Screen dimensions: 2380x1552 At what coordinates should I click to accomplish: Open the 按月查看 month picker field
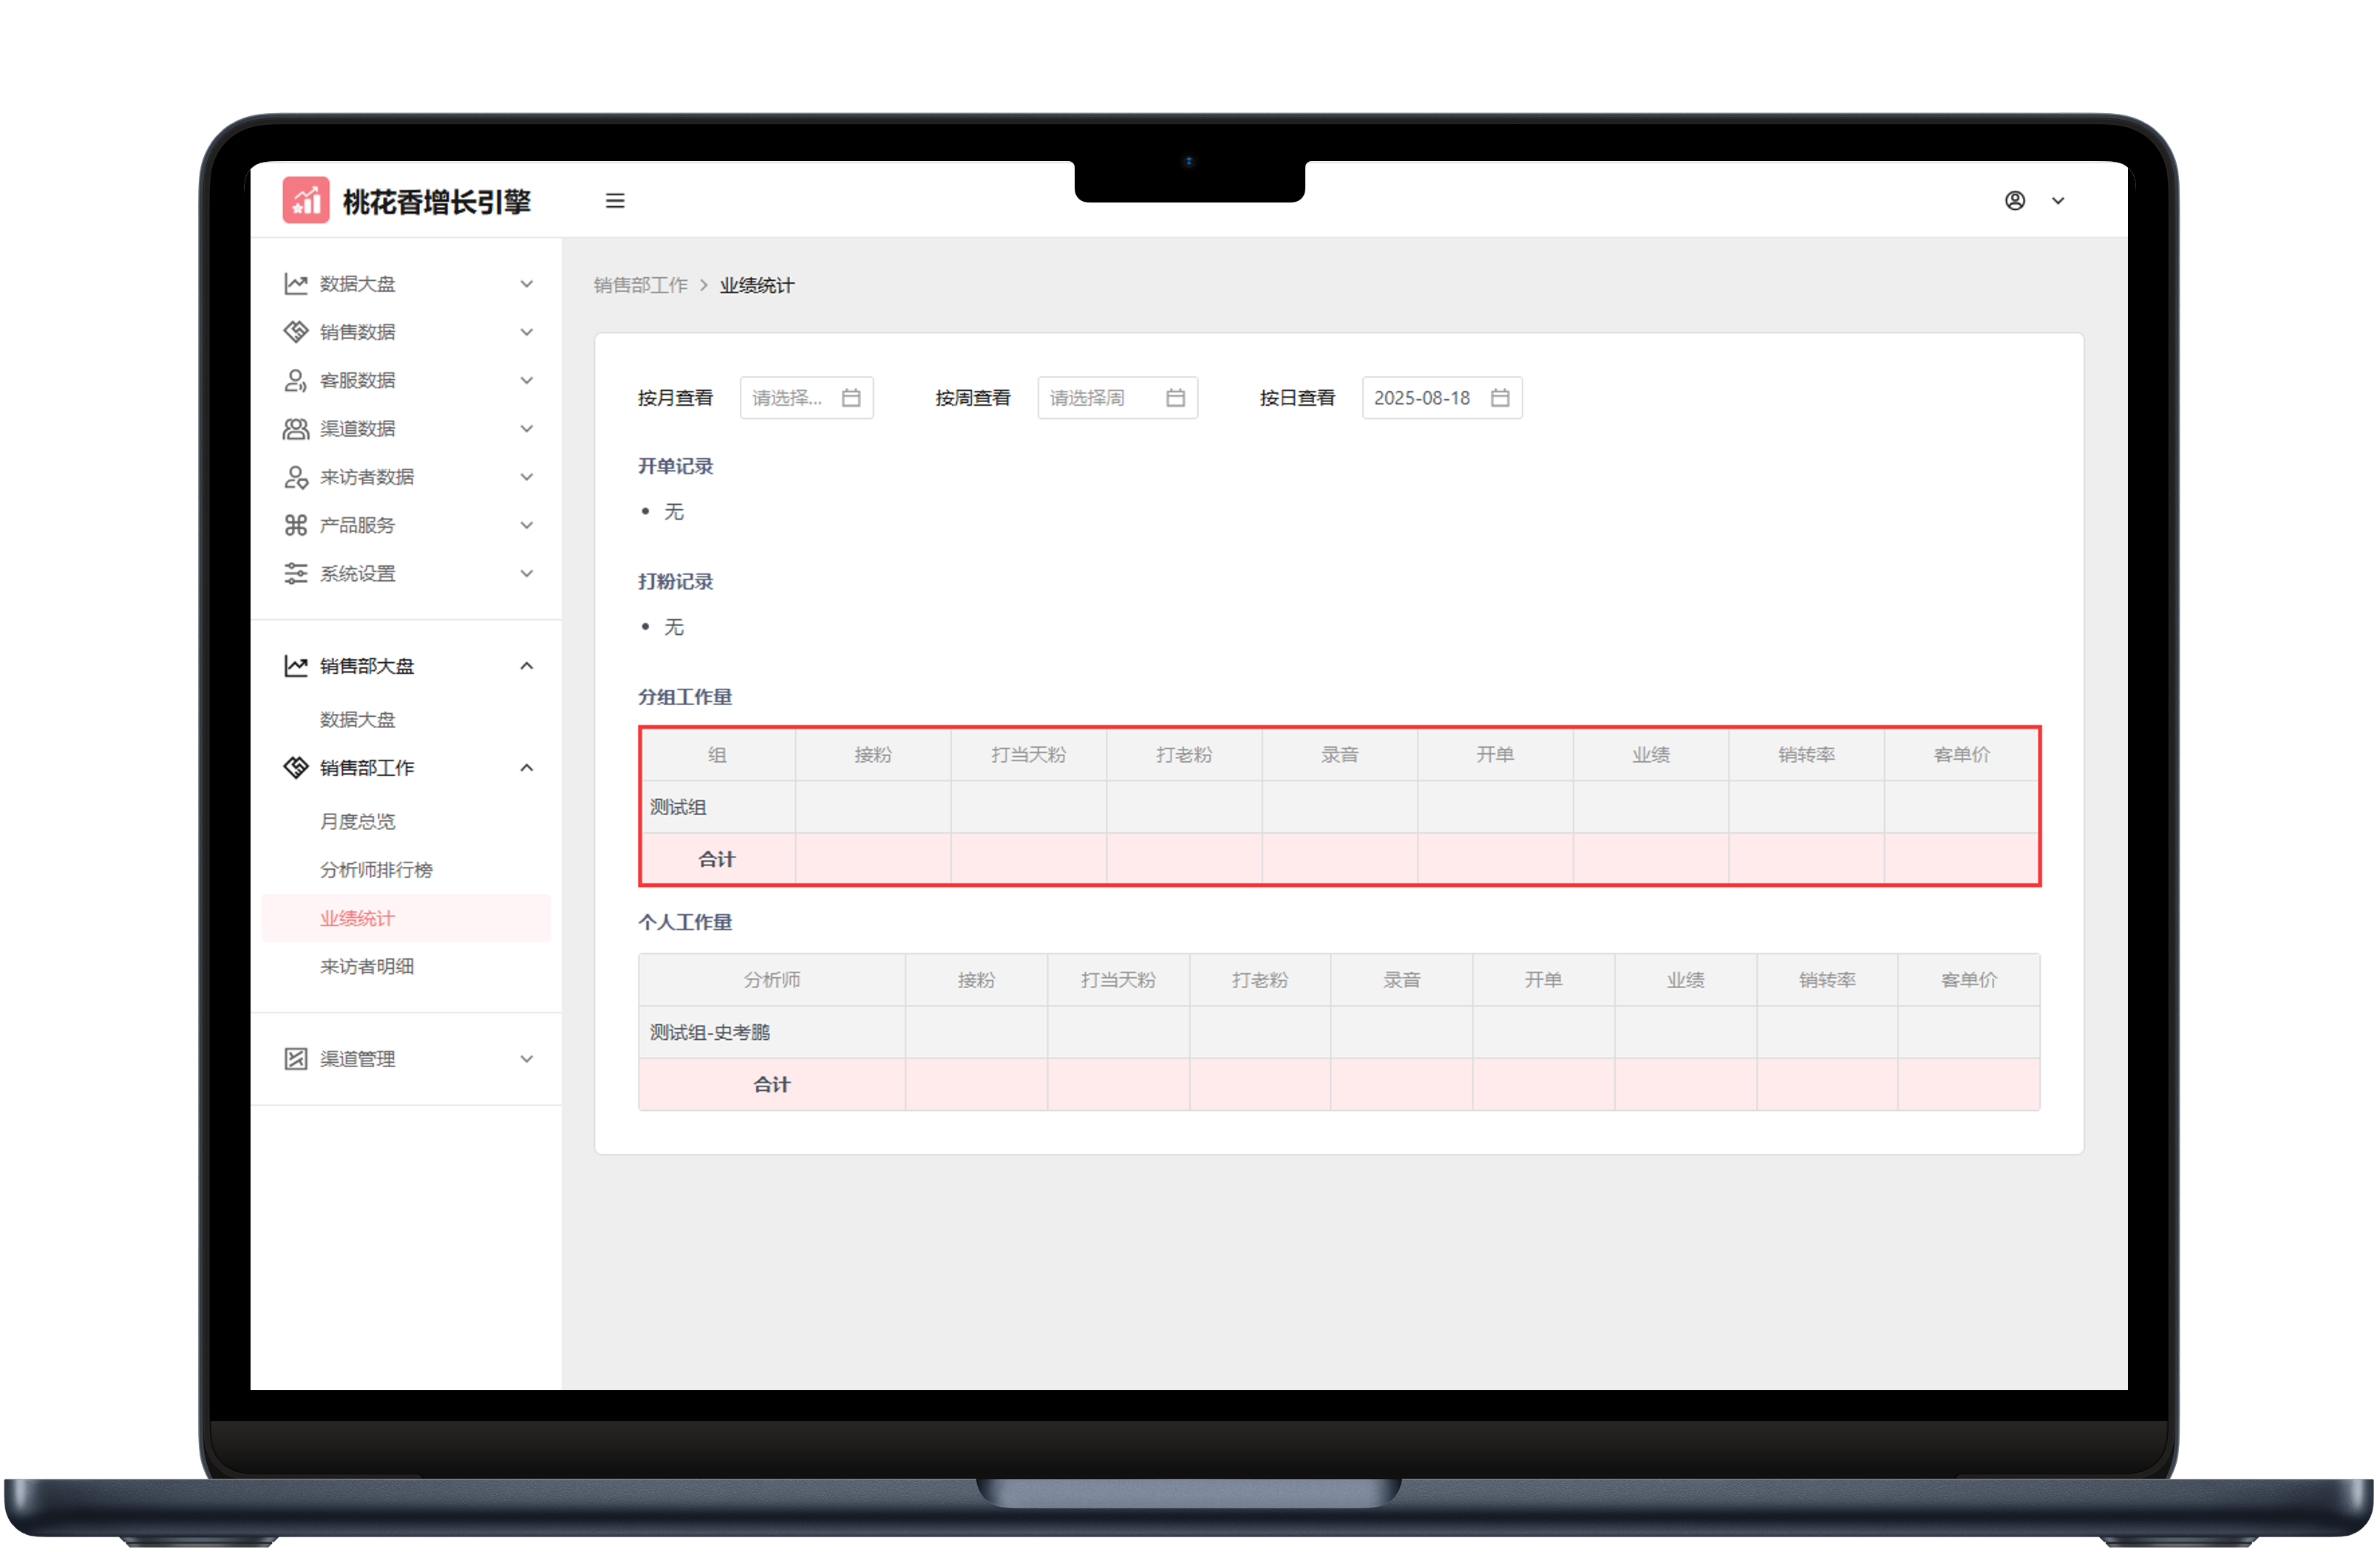[806, 398]
